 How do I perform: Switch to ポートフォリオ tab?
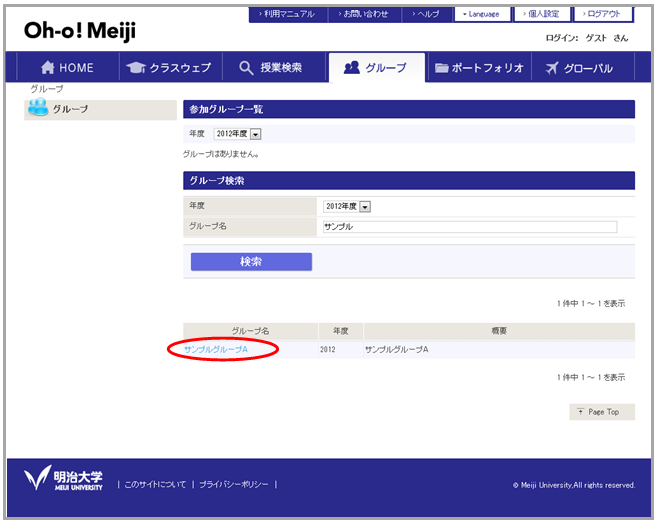coord(479,67)
